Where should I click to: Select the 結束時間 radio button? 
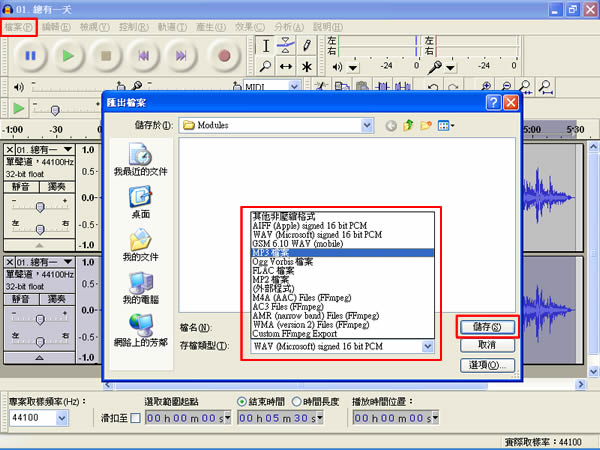pos(241,402)
